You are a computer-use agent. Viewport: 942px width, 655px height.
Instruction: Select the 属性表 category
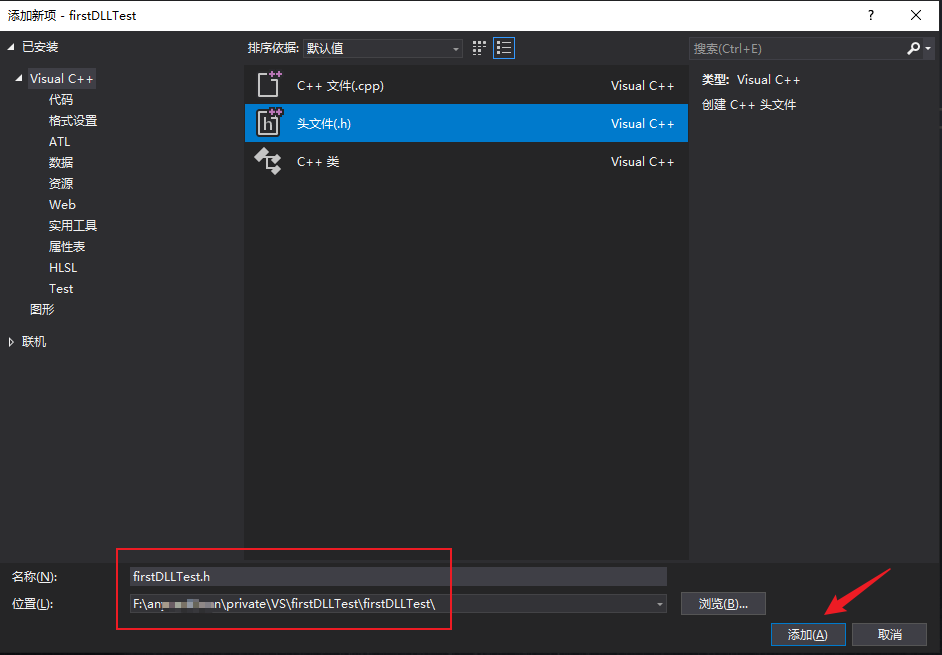coord(67,246)
